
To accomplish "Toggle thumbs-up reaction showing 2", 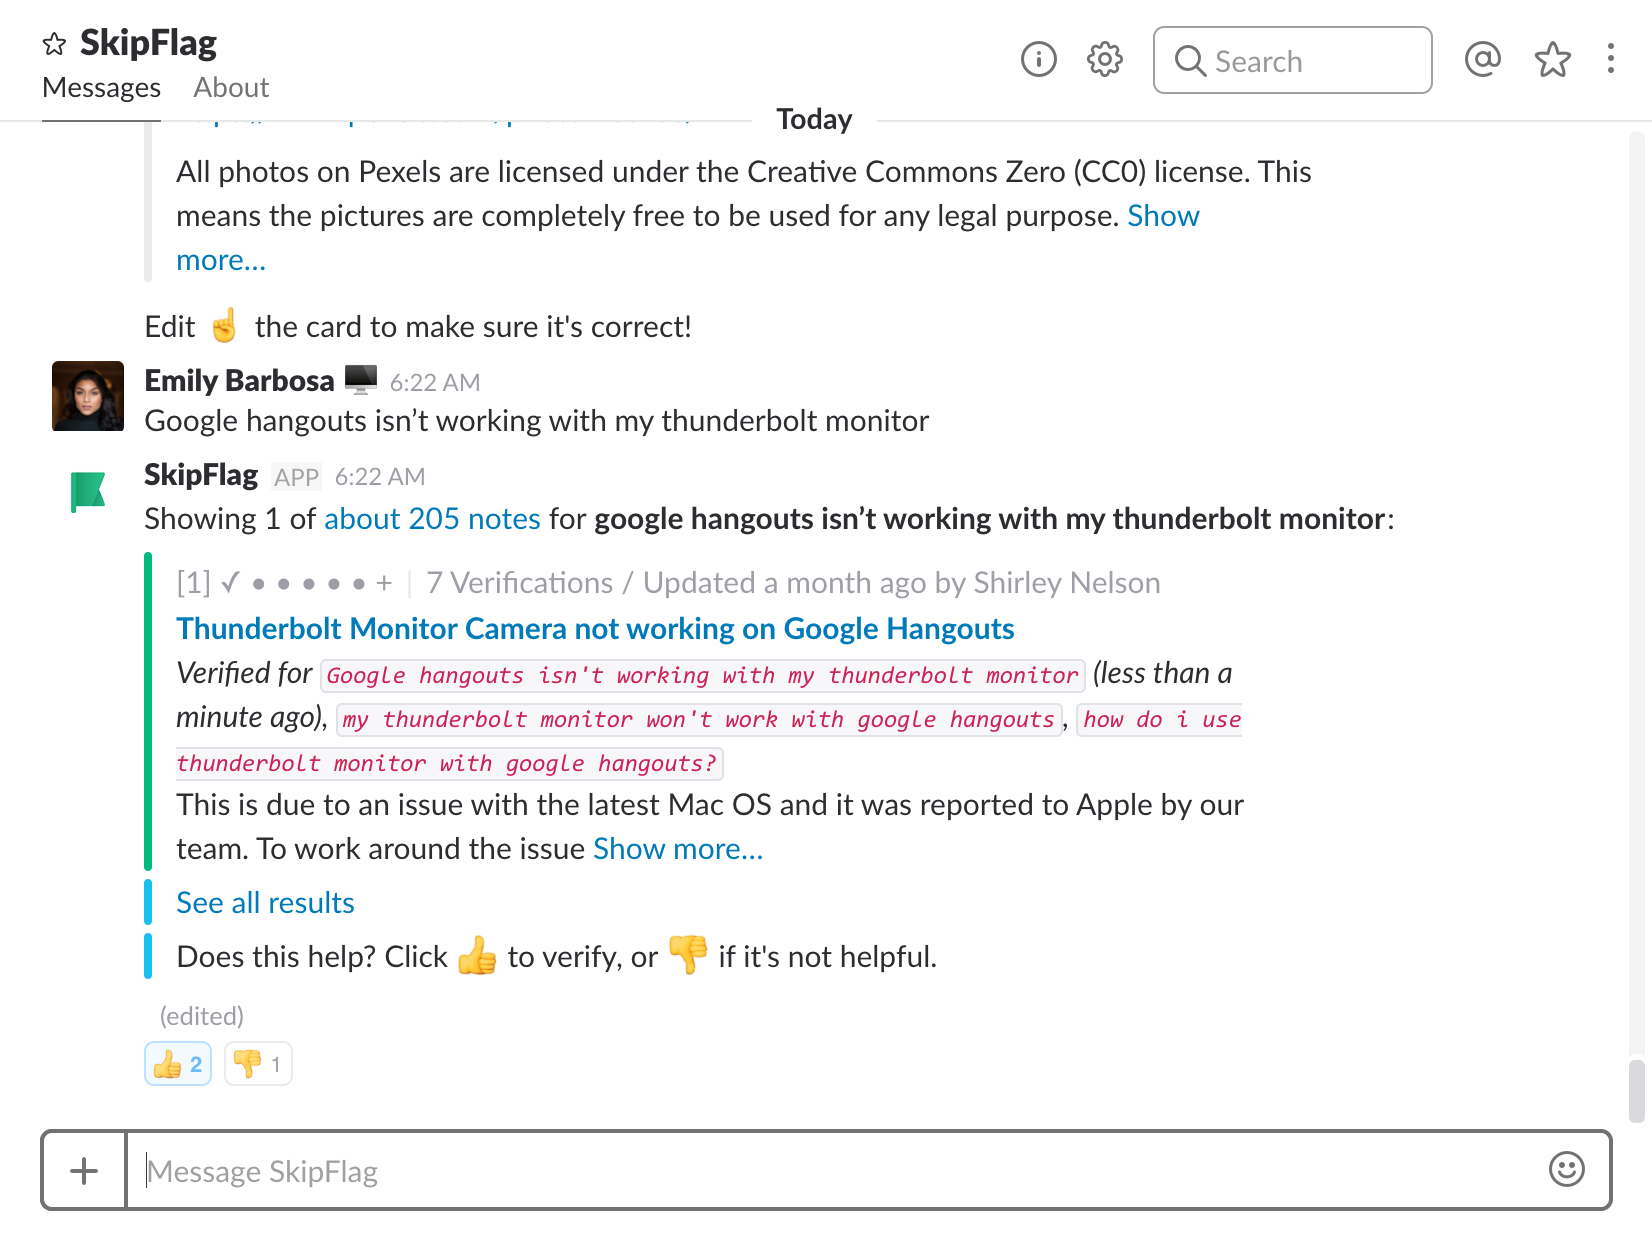I will [x=178, y=1063].
